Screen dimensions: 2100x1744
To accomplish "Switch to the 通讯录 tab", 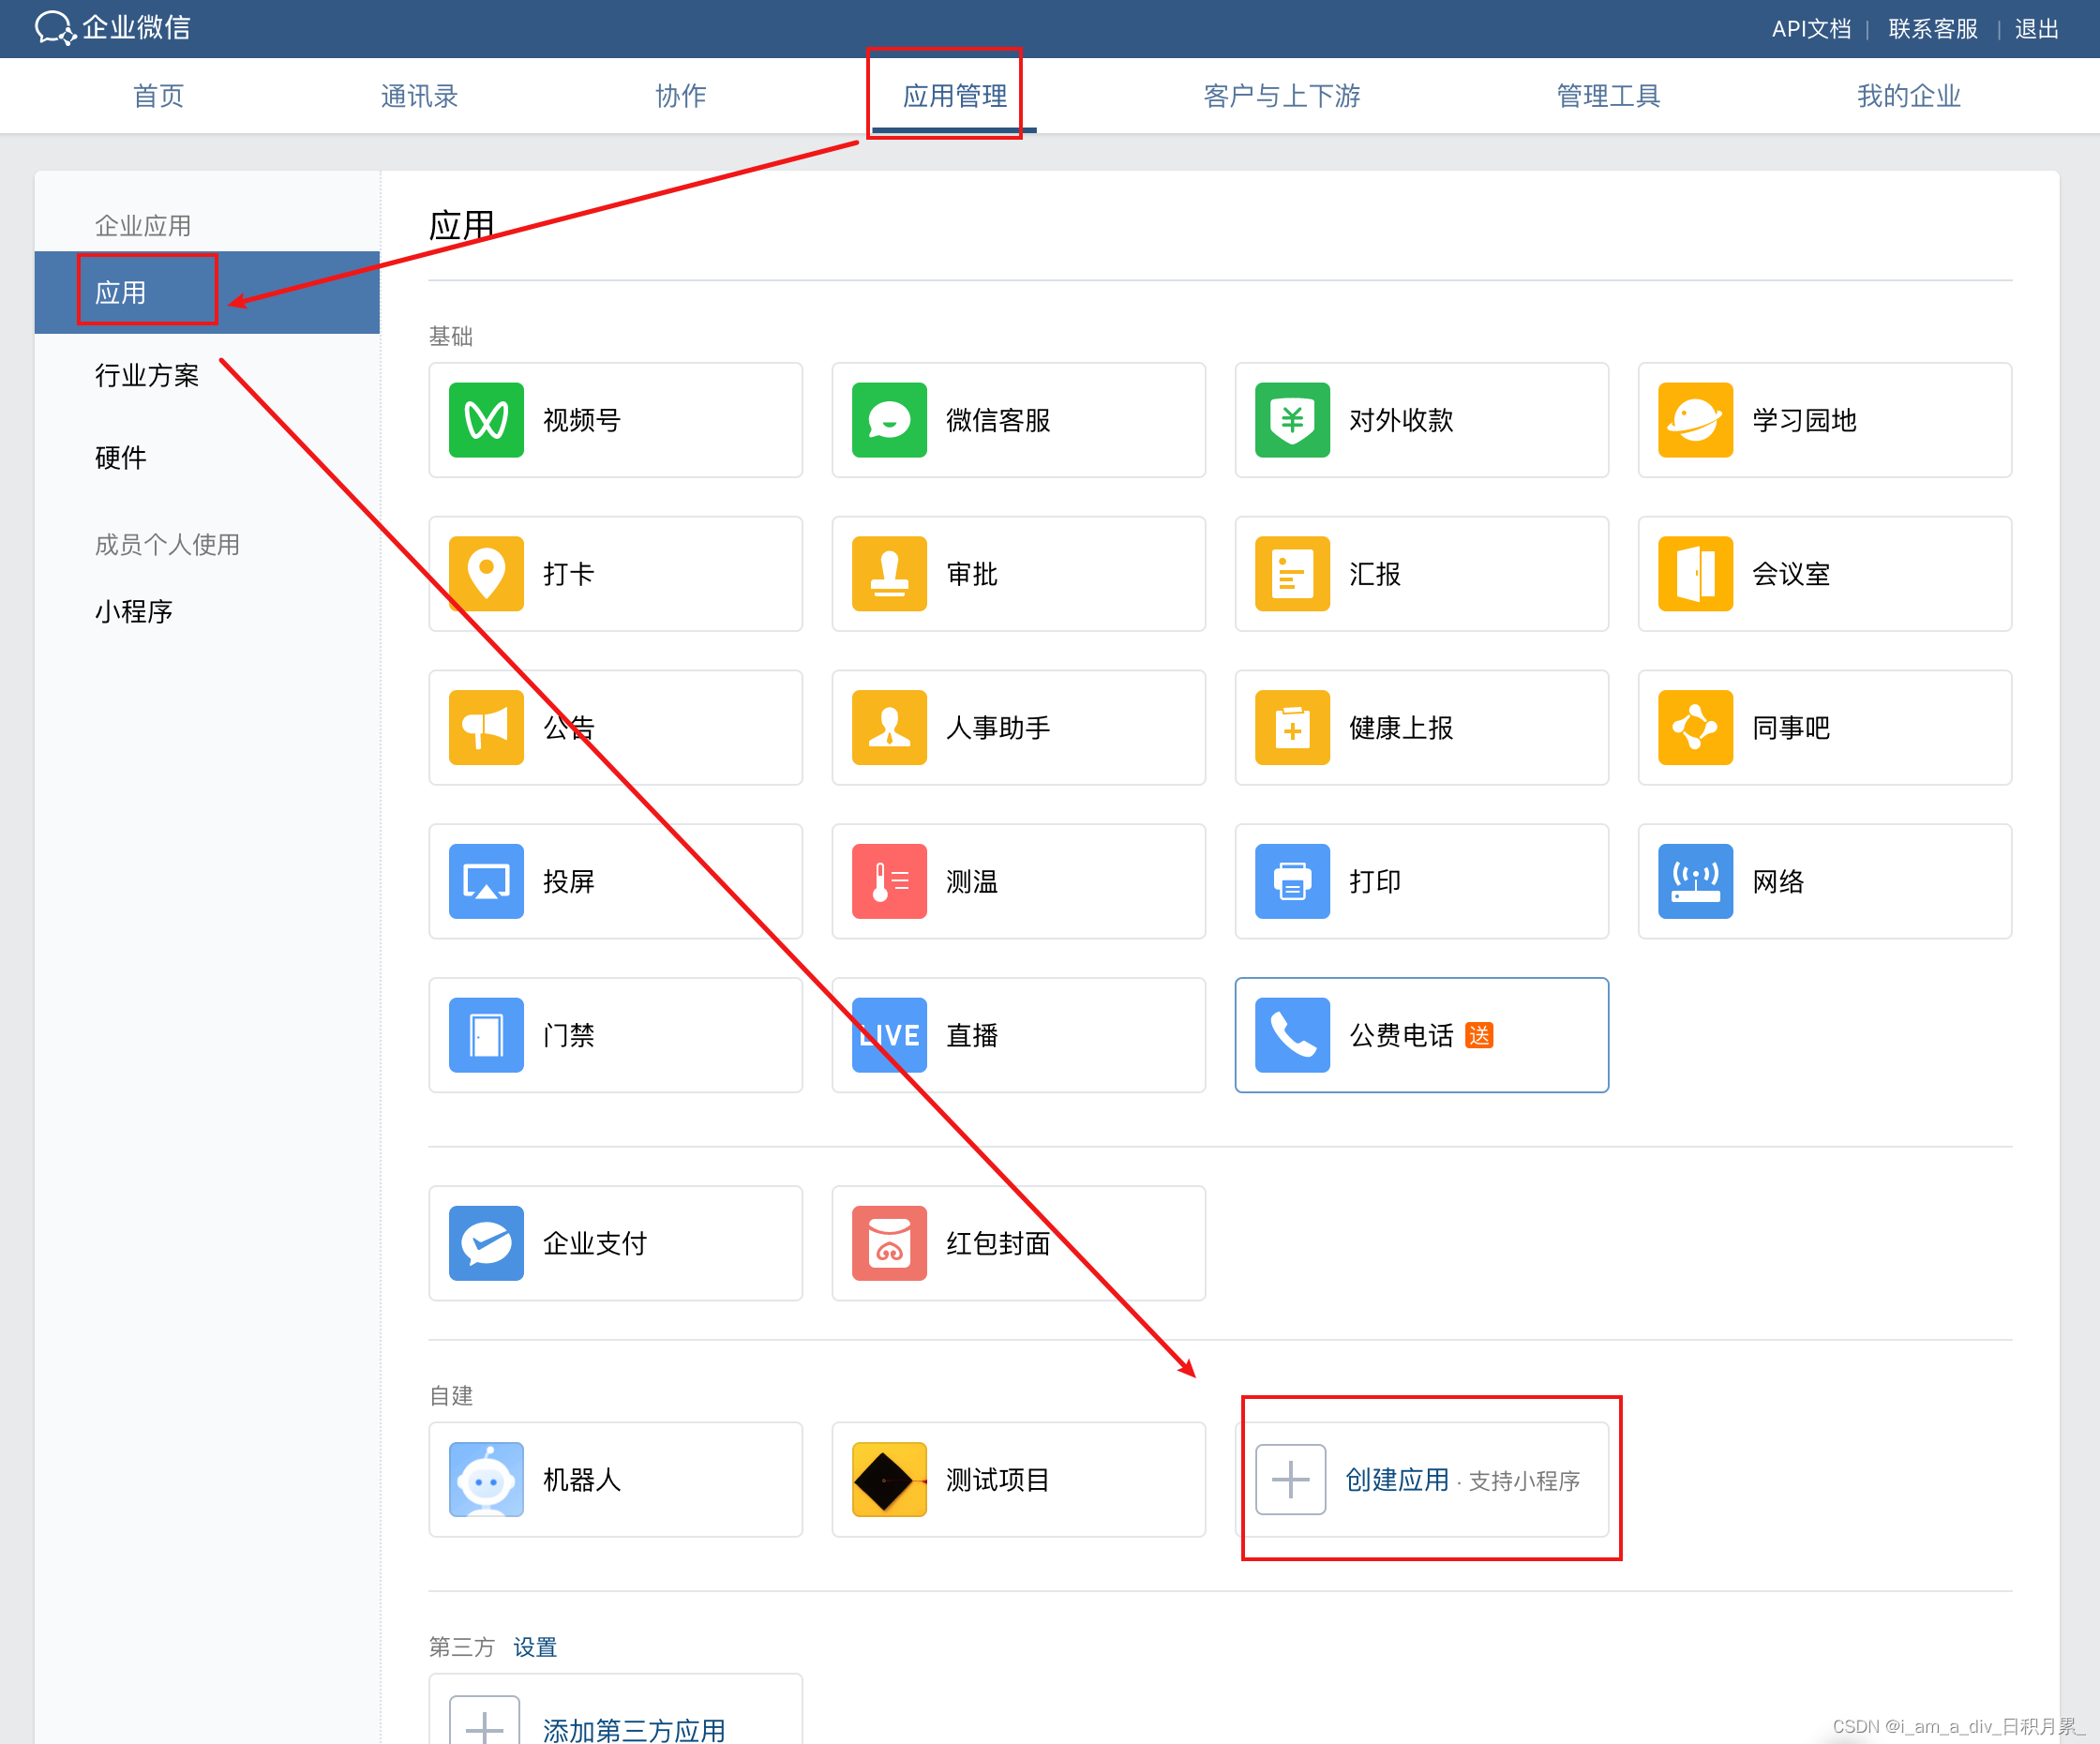I will (419, 96).
